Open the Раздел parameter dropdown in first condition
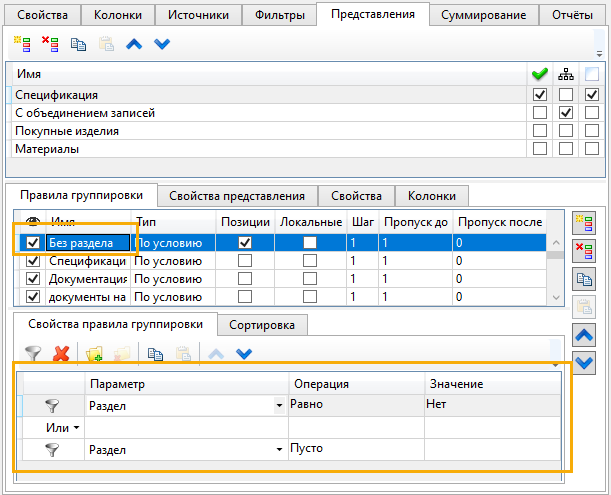This screenshot has height=495, width=611. (278, 406)
